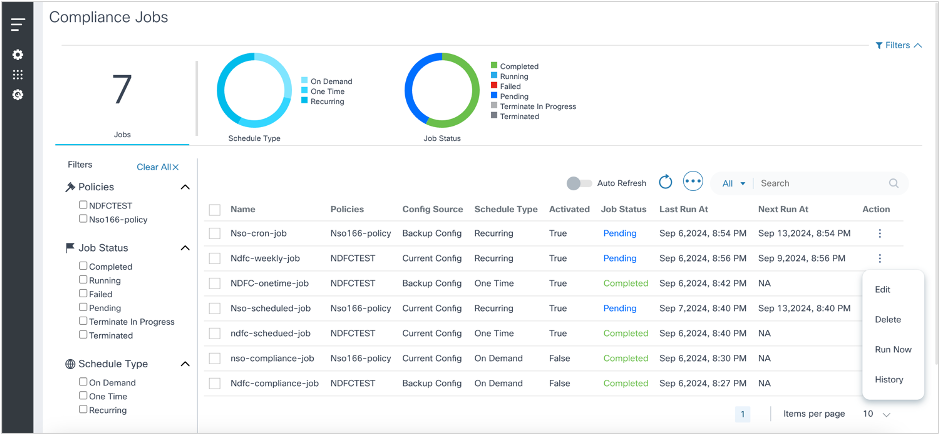The width and height of the screenshot is (940, 434).
Task: Open the items per page dropdown
Action: coord(877,414)
